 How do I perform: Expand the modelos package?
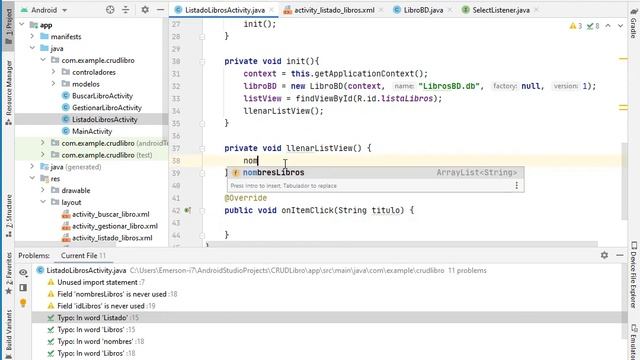53,84
